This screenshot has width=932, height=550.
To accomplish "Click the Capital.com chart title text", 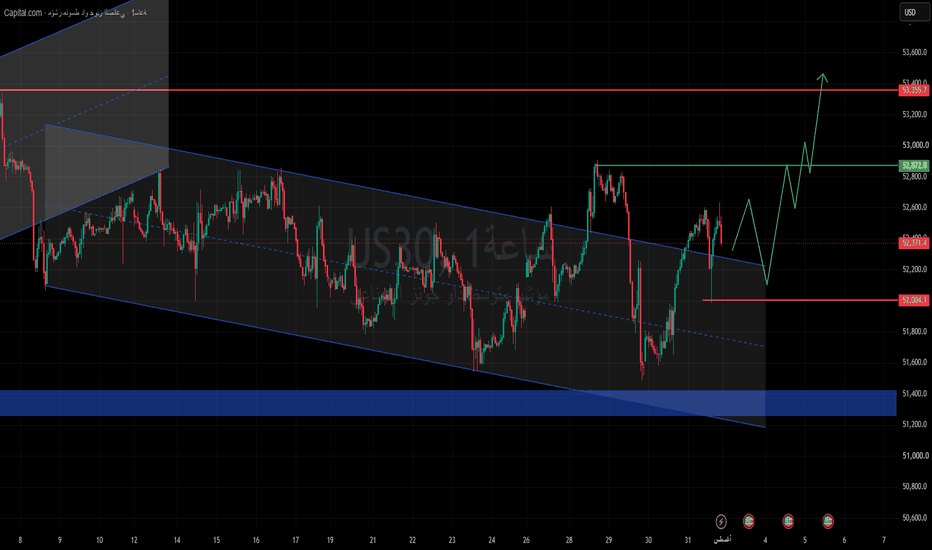I will pos(75,12).
